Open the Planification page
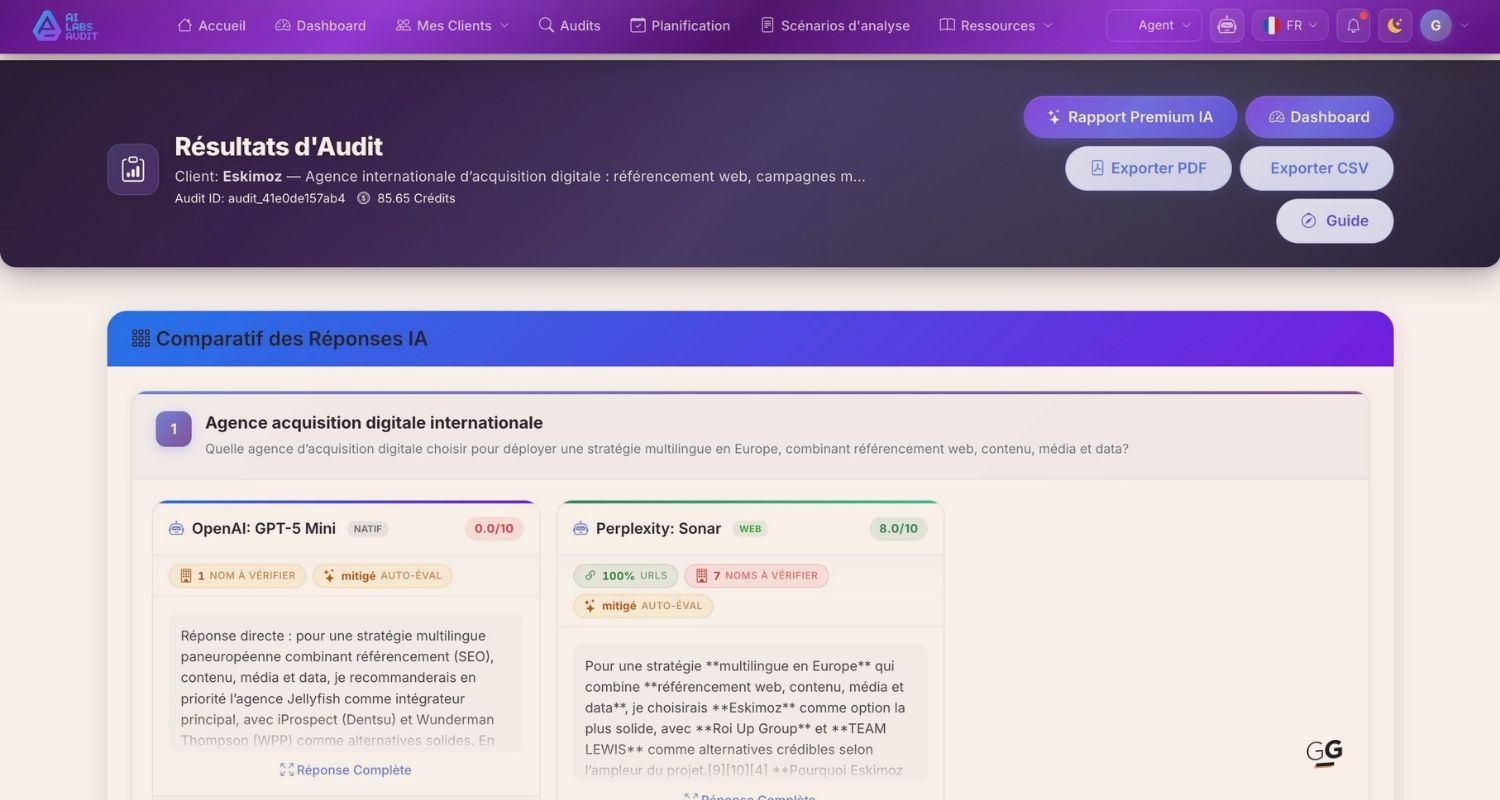1500x800 pixels. [680, 25]
